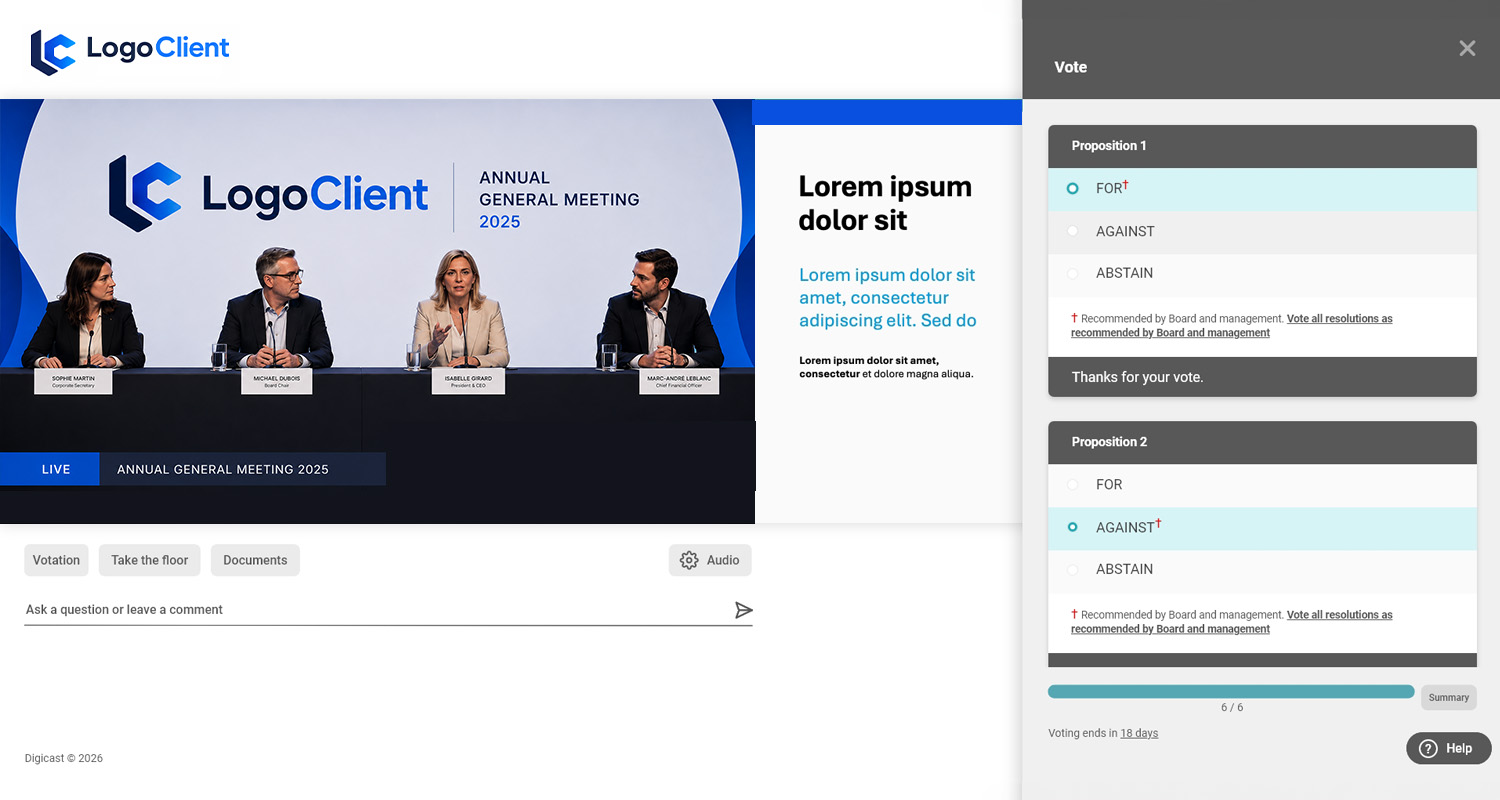The image size is (1500, 800).
Task: Open the Votation button
Action: click(x=56, y=560)
